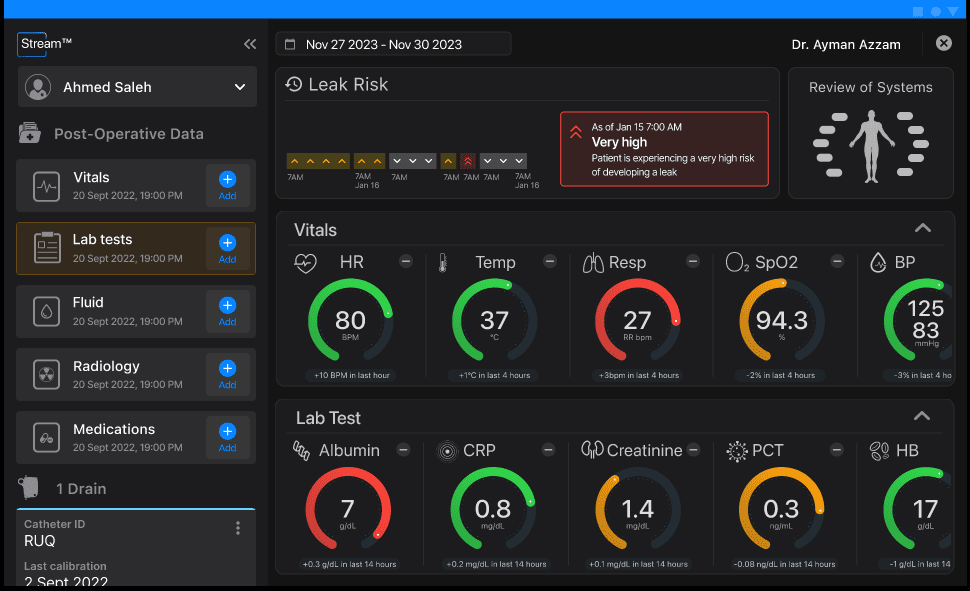Click the Albumin protein icon

coord(301,451)
